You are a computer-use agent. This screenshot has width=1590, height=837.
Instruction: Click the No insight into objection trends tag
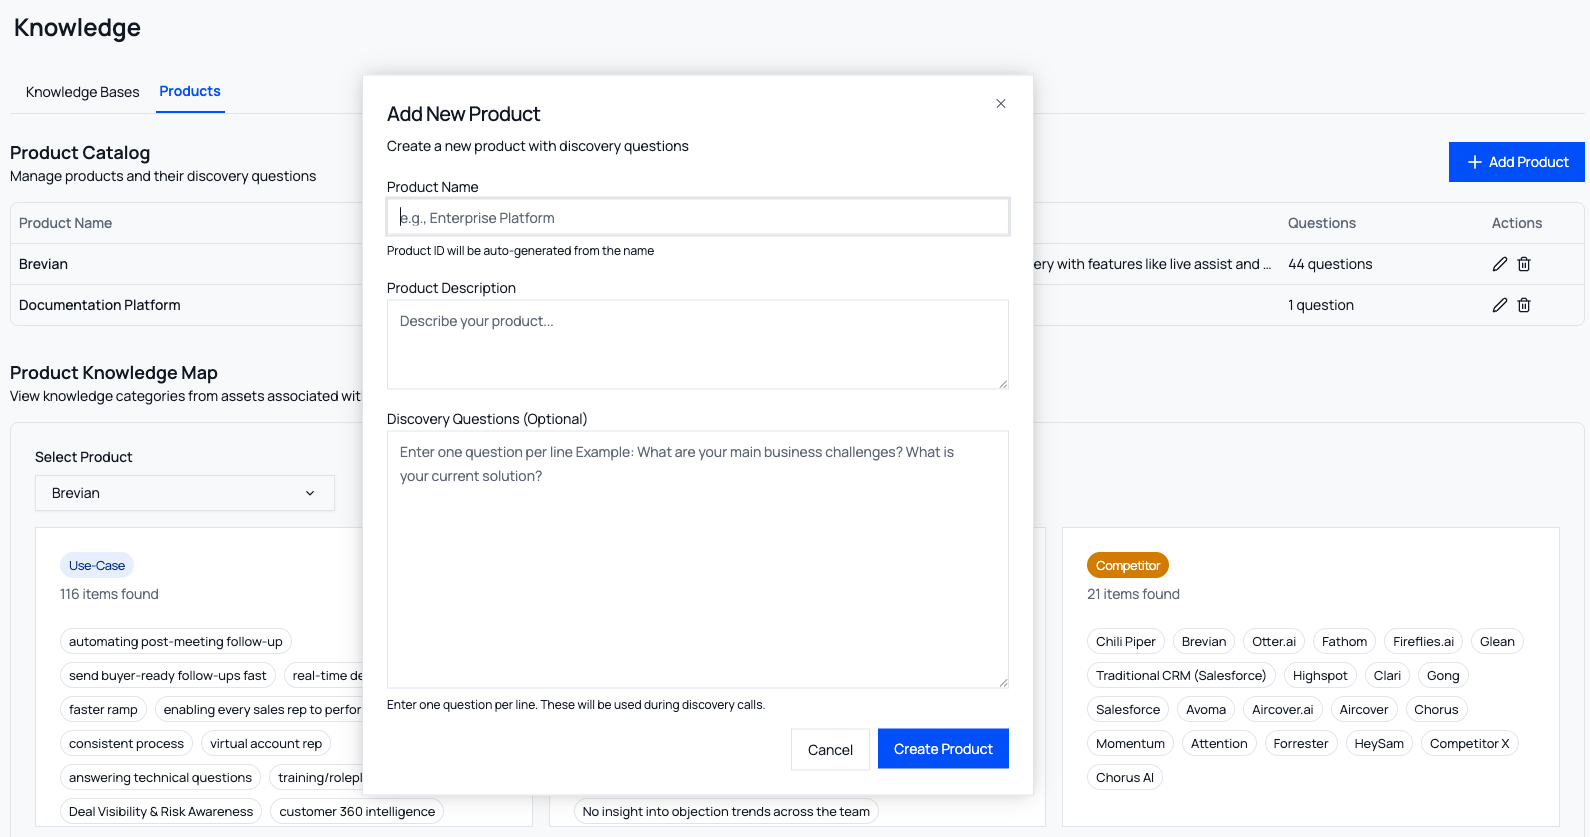[726, 812]
